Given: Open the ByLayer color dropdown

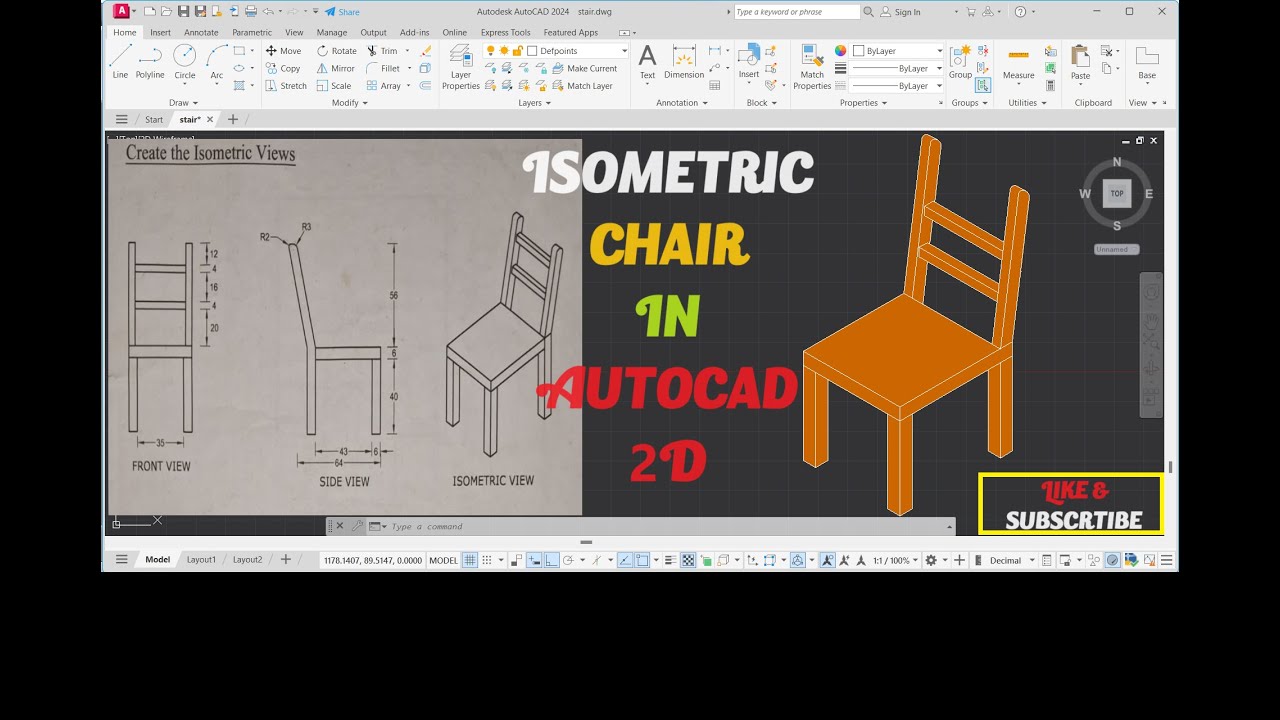Looking at the screenshot, I should pos(939,51).
